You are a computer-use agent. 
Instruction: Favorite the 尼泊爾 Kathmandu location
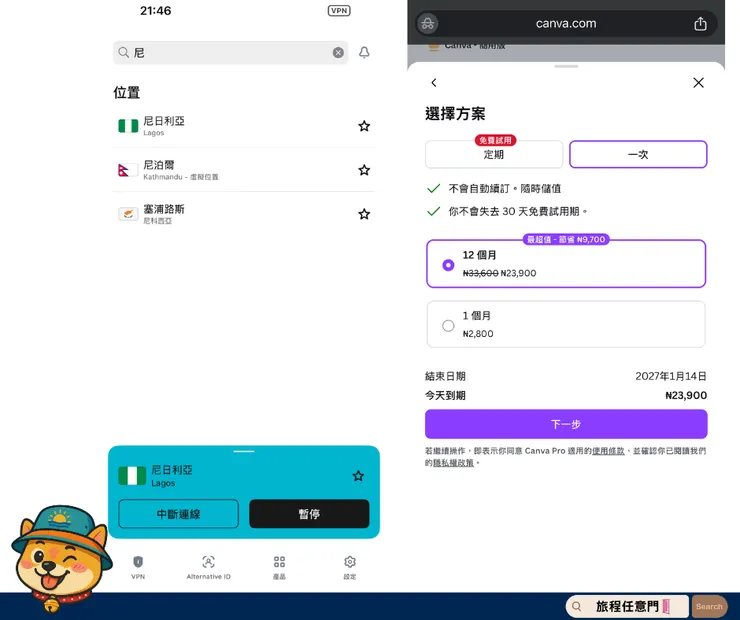(x=364, y=170)
